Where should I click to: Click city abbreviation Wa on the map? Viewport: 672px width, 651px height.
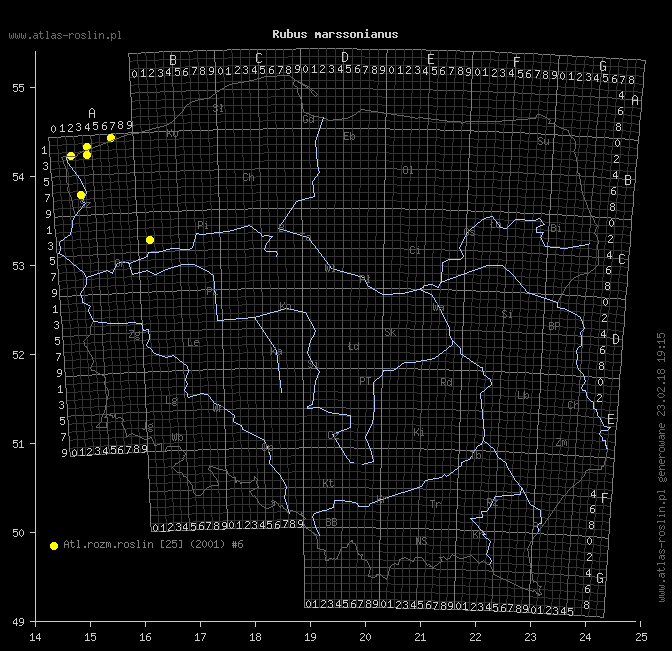[x=438, y=308]
